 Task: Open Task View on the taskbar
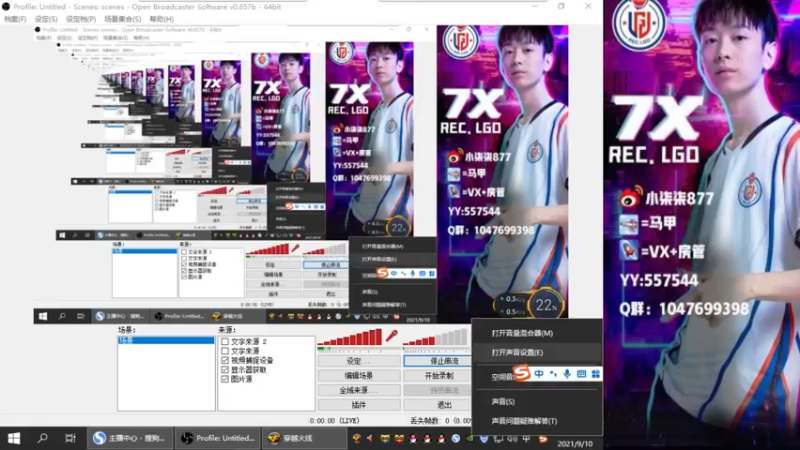pos(70,438)
